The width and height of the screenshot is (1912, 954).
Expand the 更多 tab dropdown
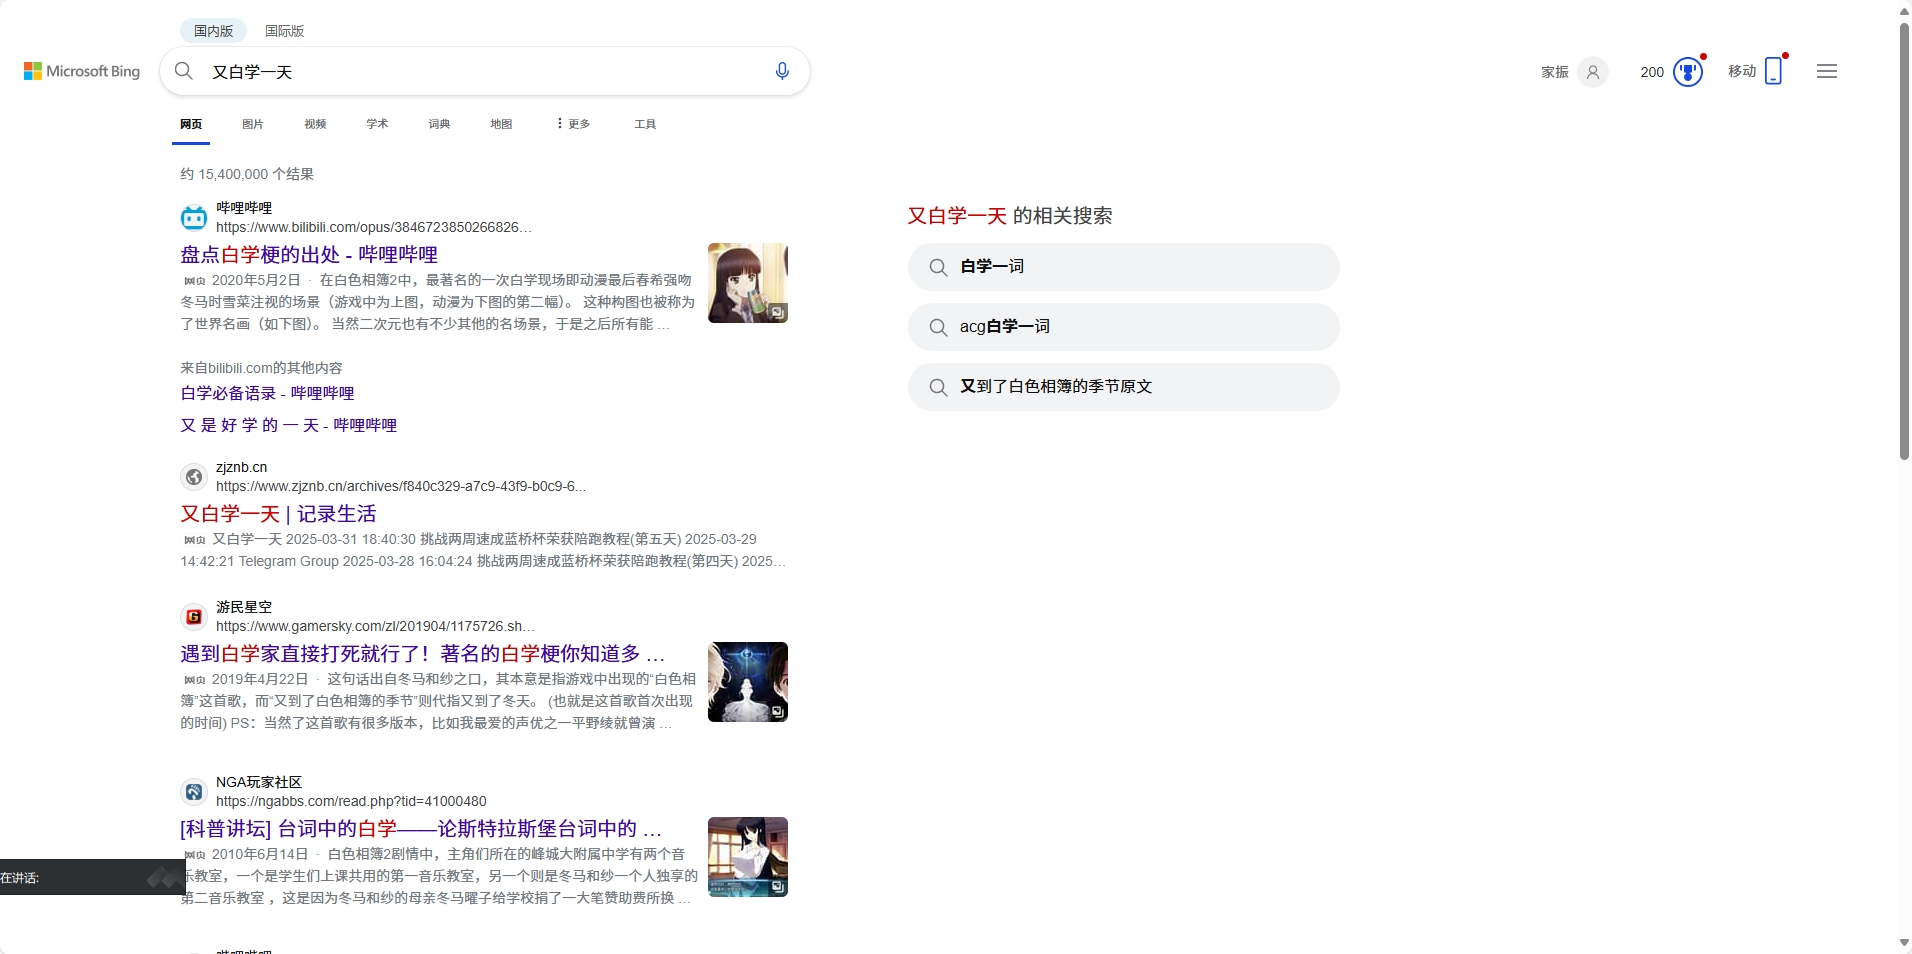coord(573,124)
